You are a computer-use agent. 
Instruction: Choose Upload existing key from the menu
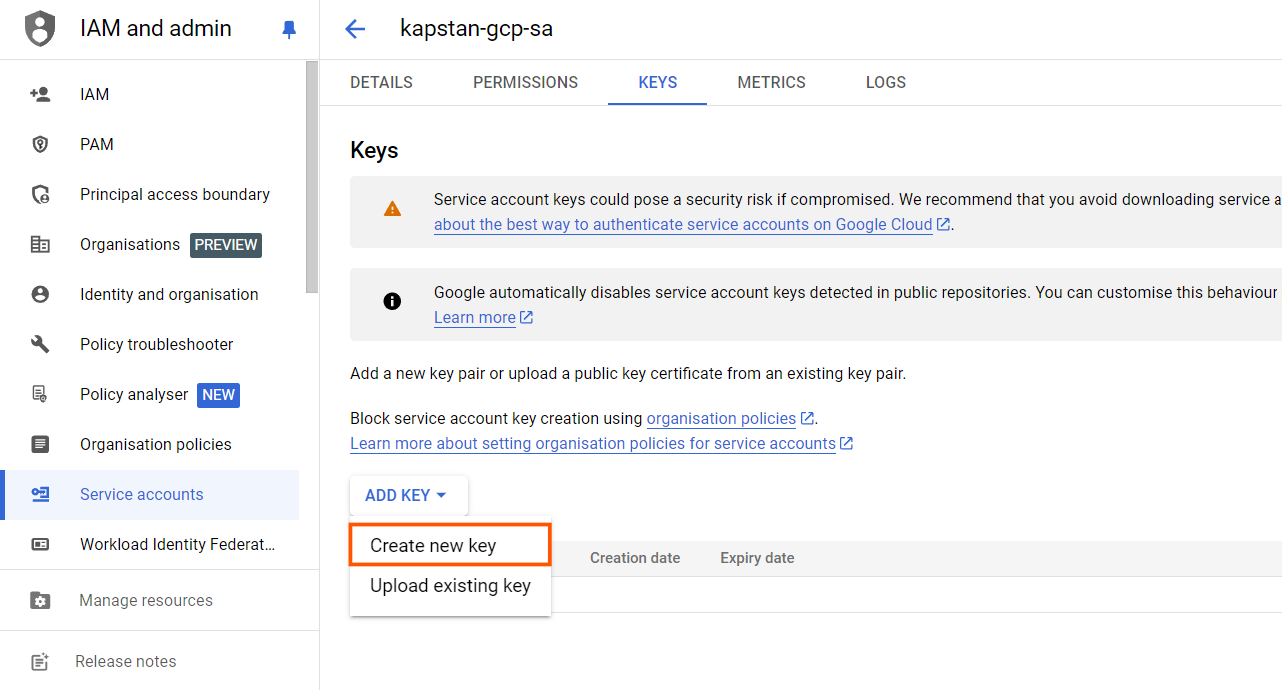pyautogui.click(x=450, y=586)
